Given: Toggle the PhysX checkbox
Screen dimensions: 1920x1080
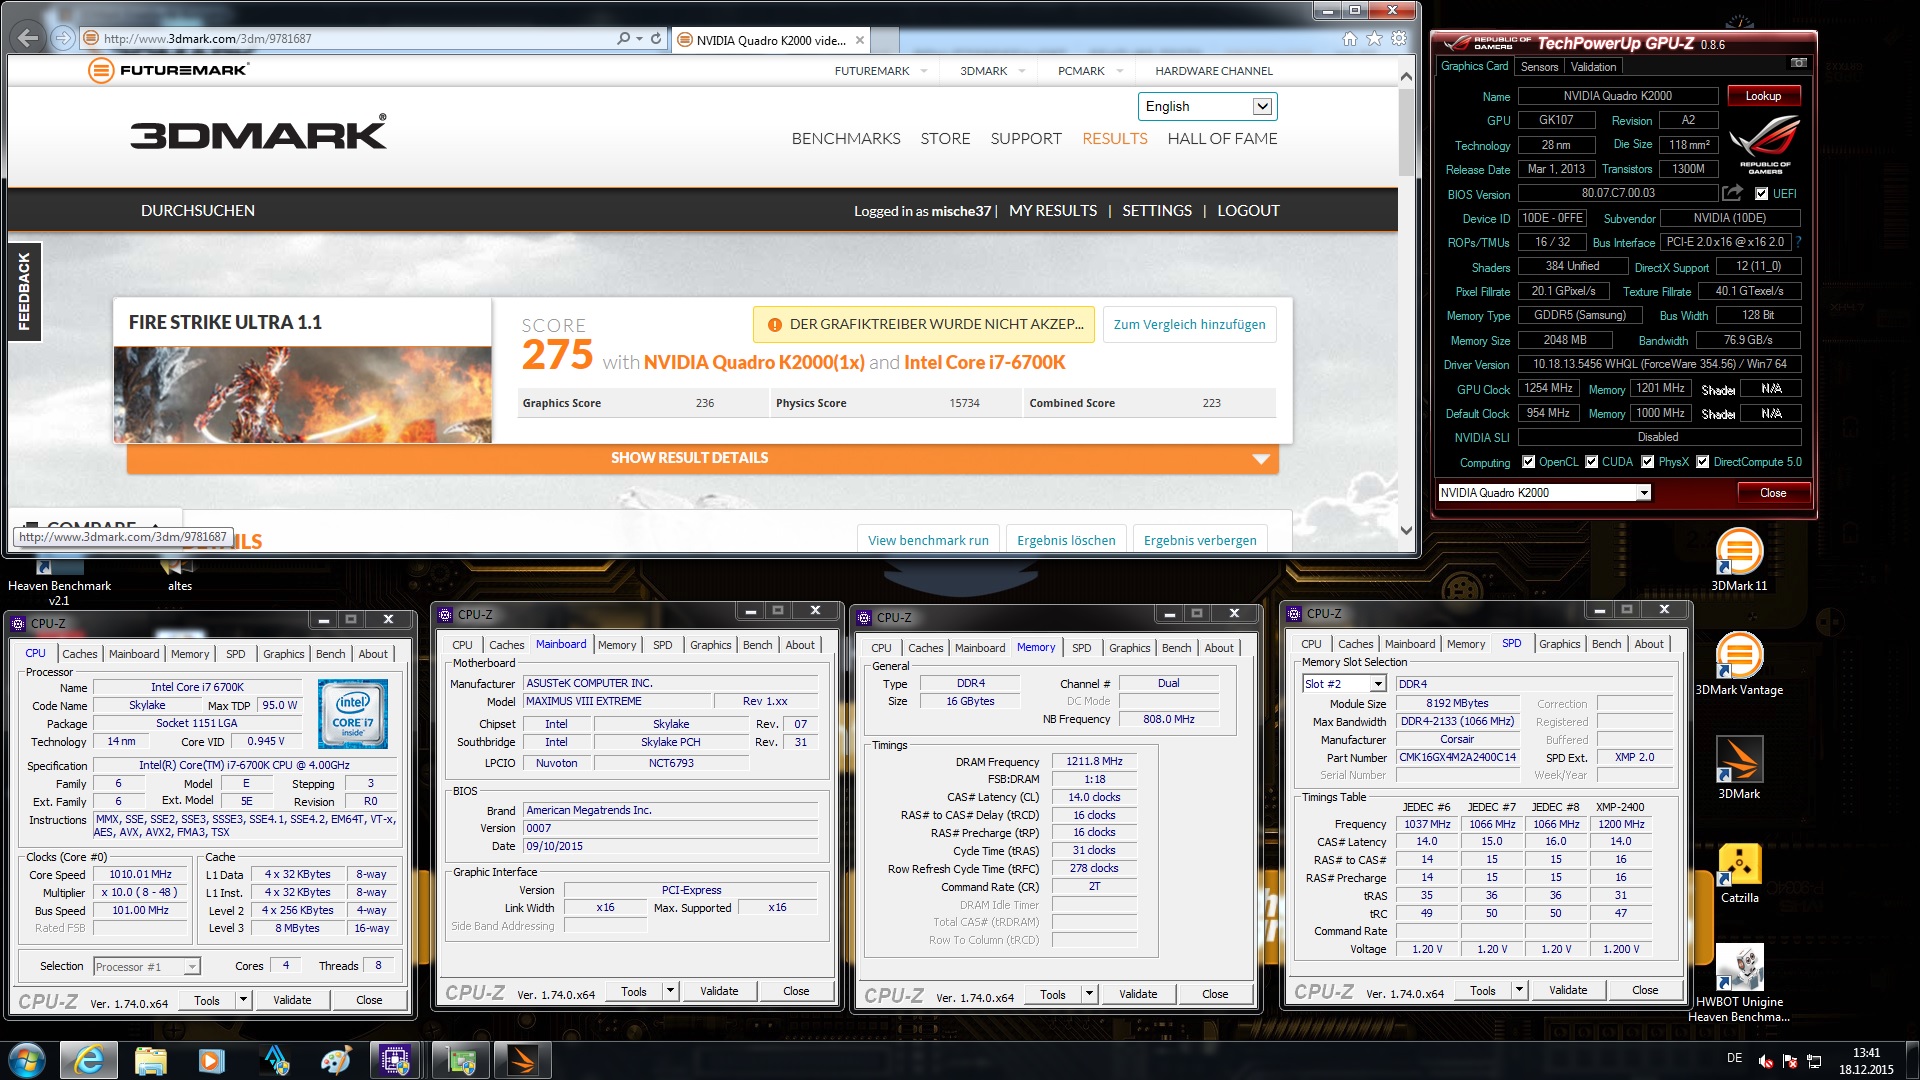Looking at the screenshot, I should (1647, 462).
